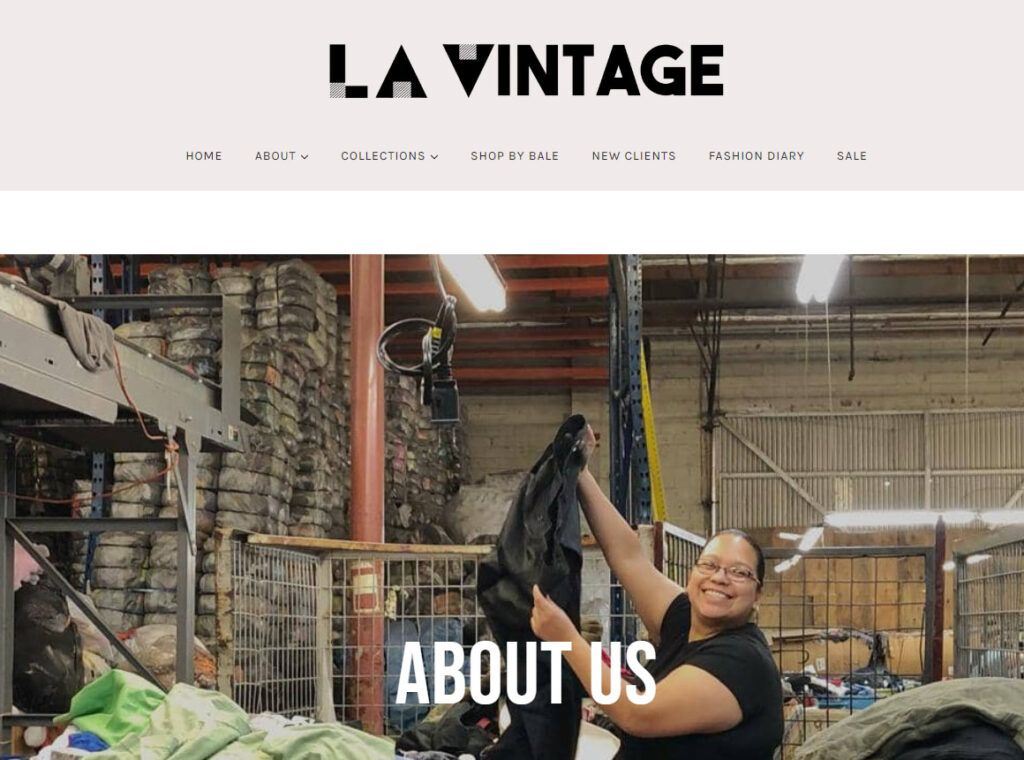Image resolution: width=1024 pixels, height=760 pixels.
Task: Visit the New Clients page
Action: click(x=633, y=156)
